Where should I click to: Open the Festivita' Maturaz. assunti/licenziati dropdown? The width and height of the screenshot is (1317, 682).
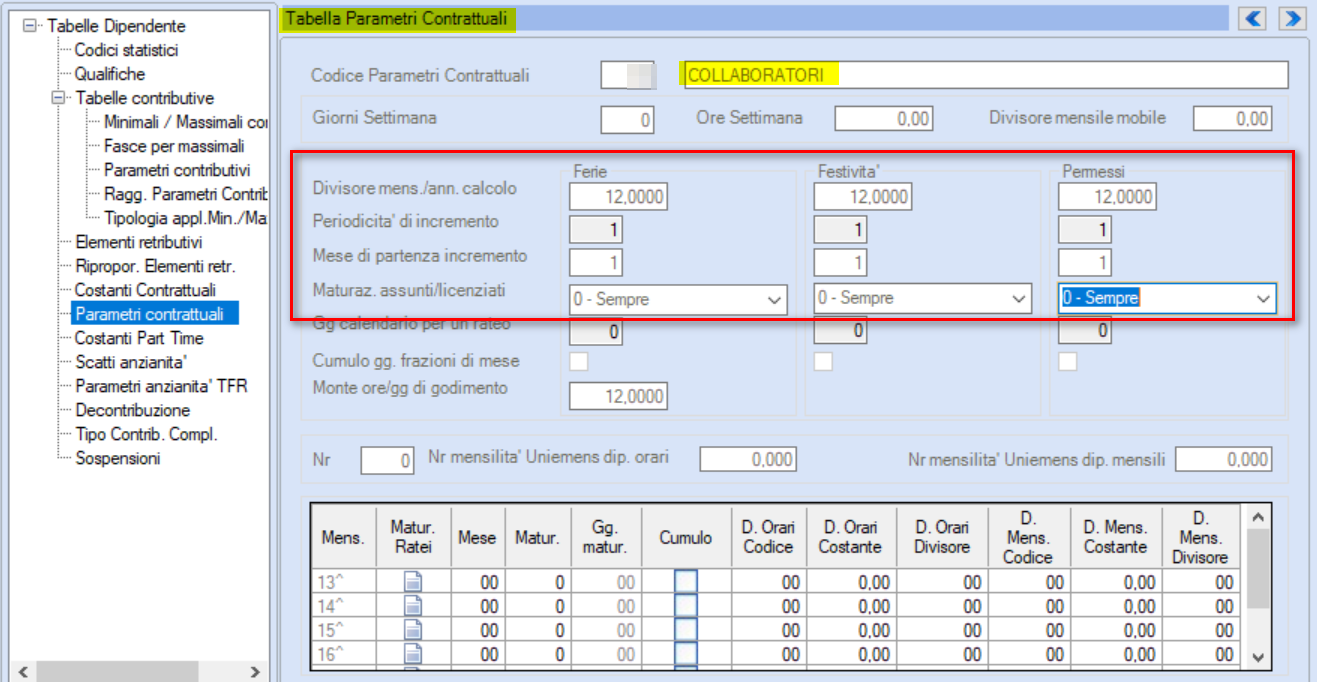922,298
